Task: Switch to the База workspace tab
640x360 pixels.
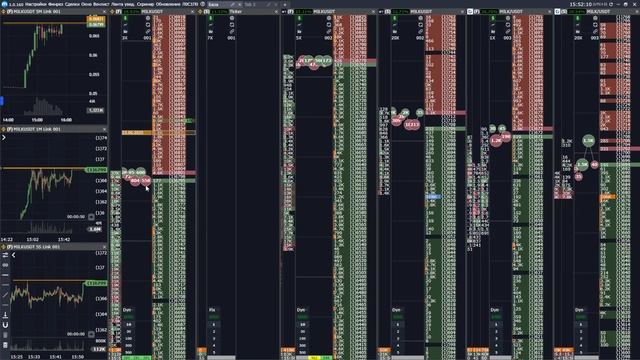Action: (214, 4)
